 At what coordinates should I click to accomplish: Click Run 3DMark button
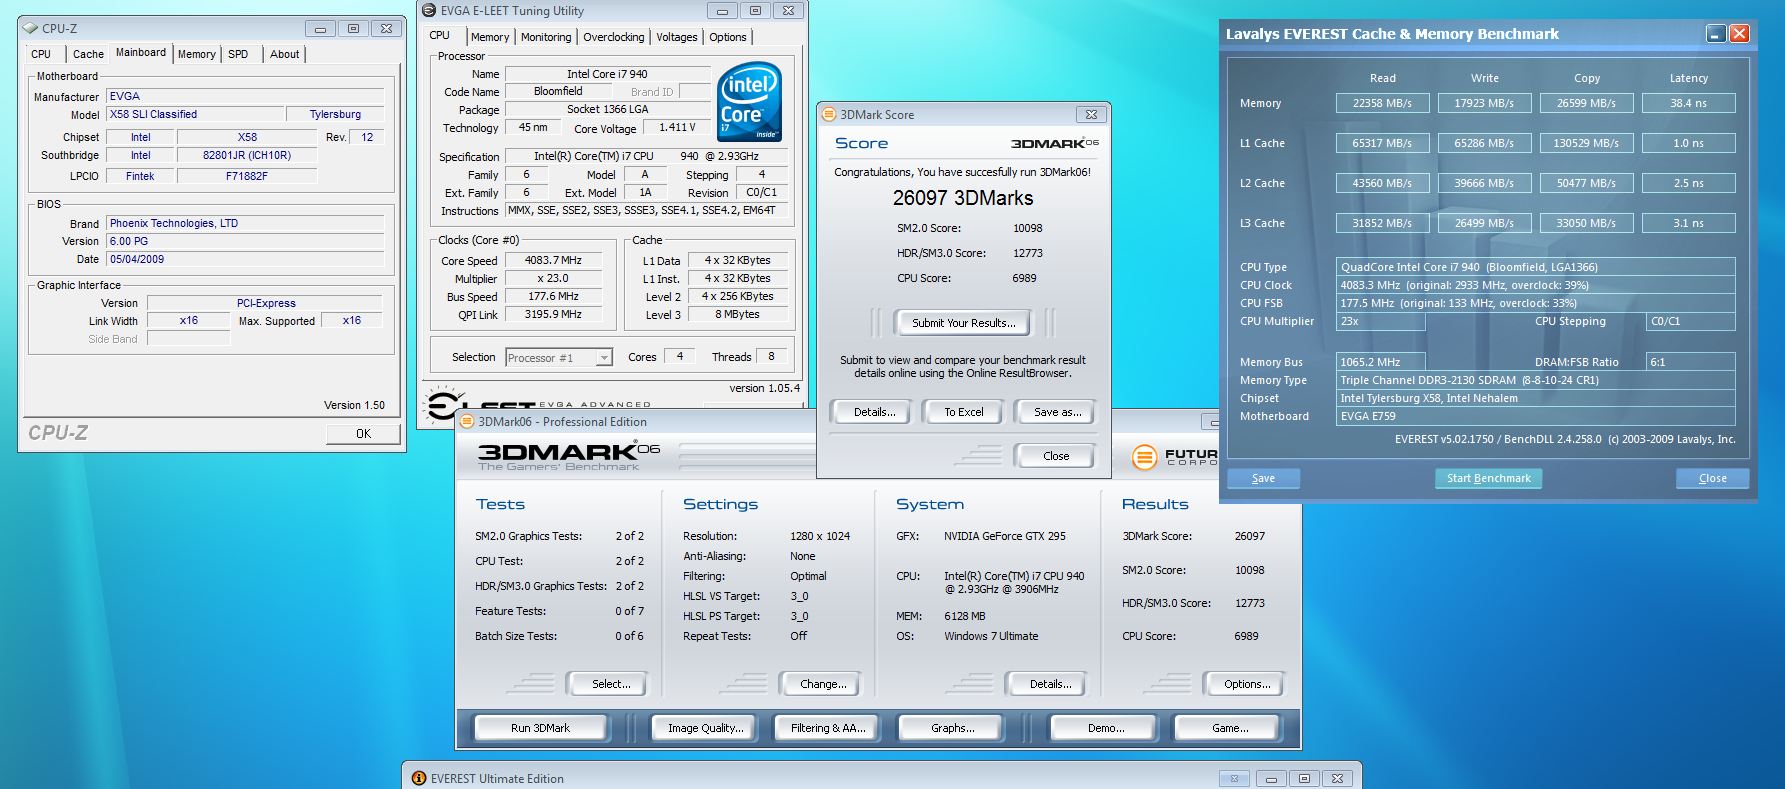click(x=540, y=728)
